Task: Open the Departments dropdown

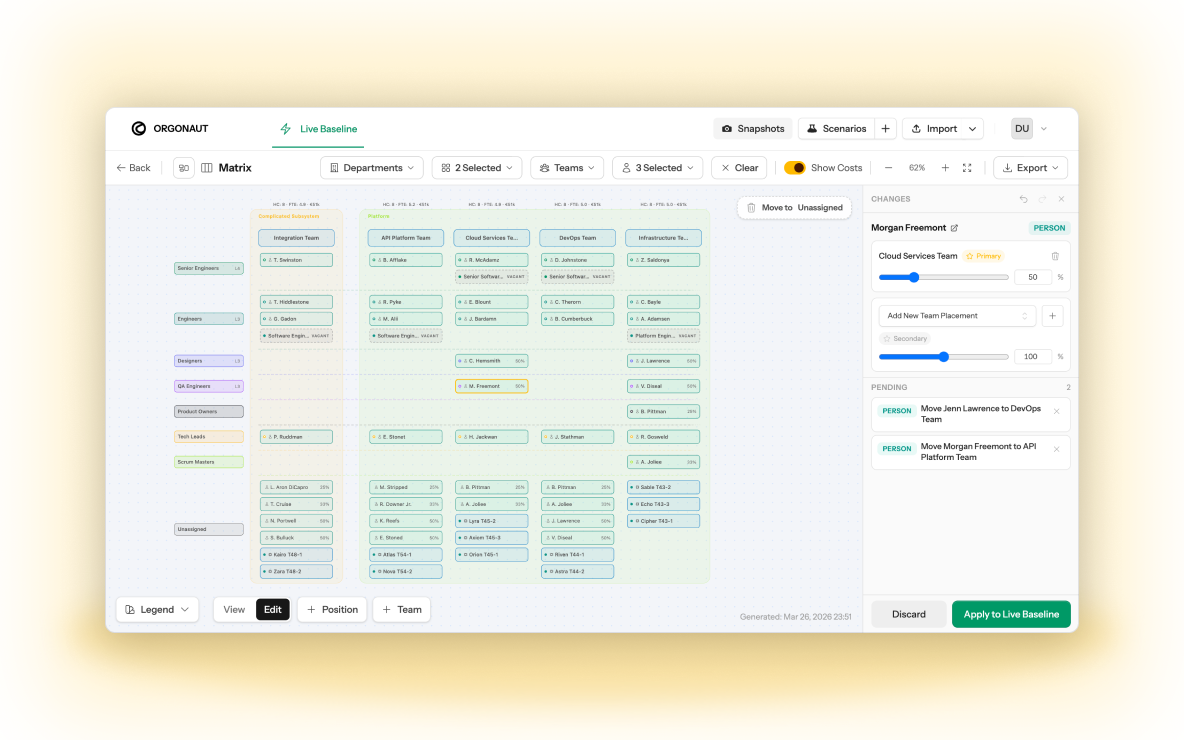Action: point(372,168)
